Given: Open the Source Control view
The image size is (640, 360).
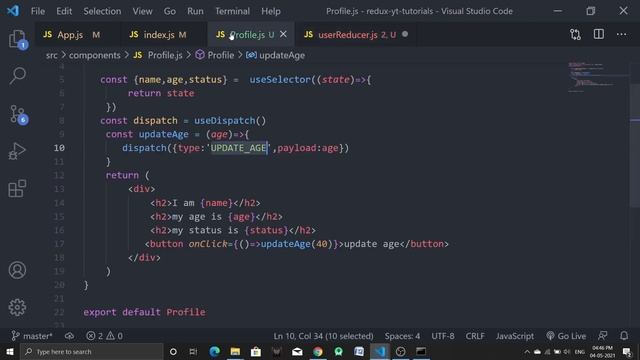Looking at the screenshot, I should click(x=17, y=114).
